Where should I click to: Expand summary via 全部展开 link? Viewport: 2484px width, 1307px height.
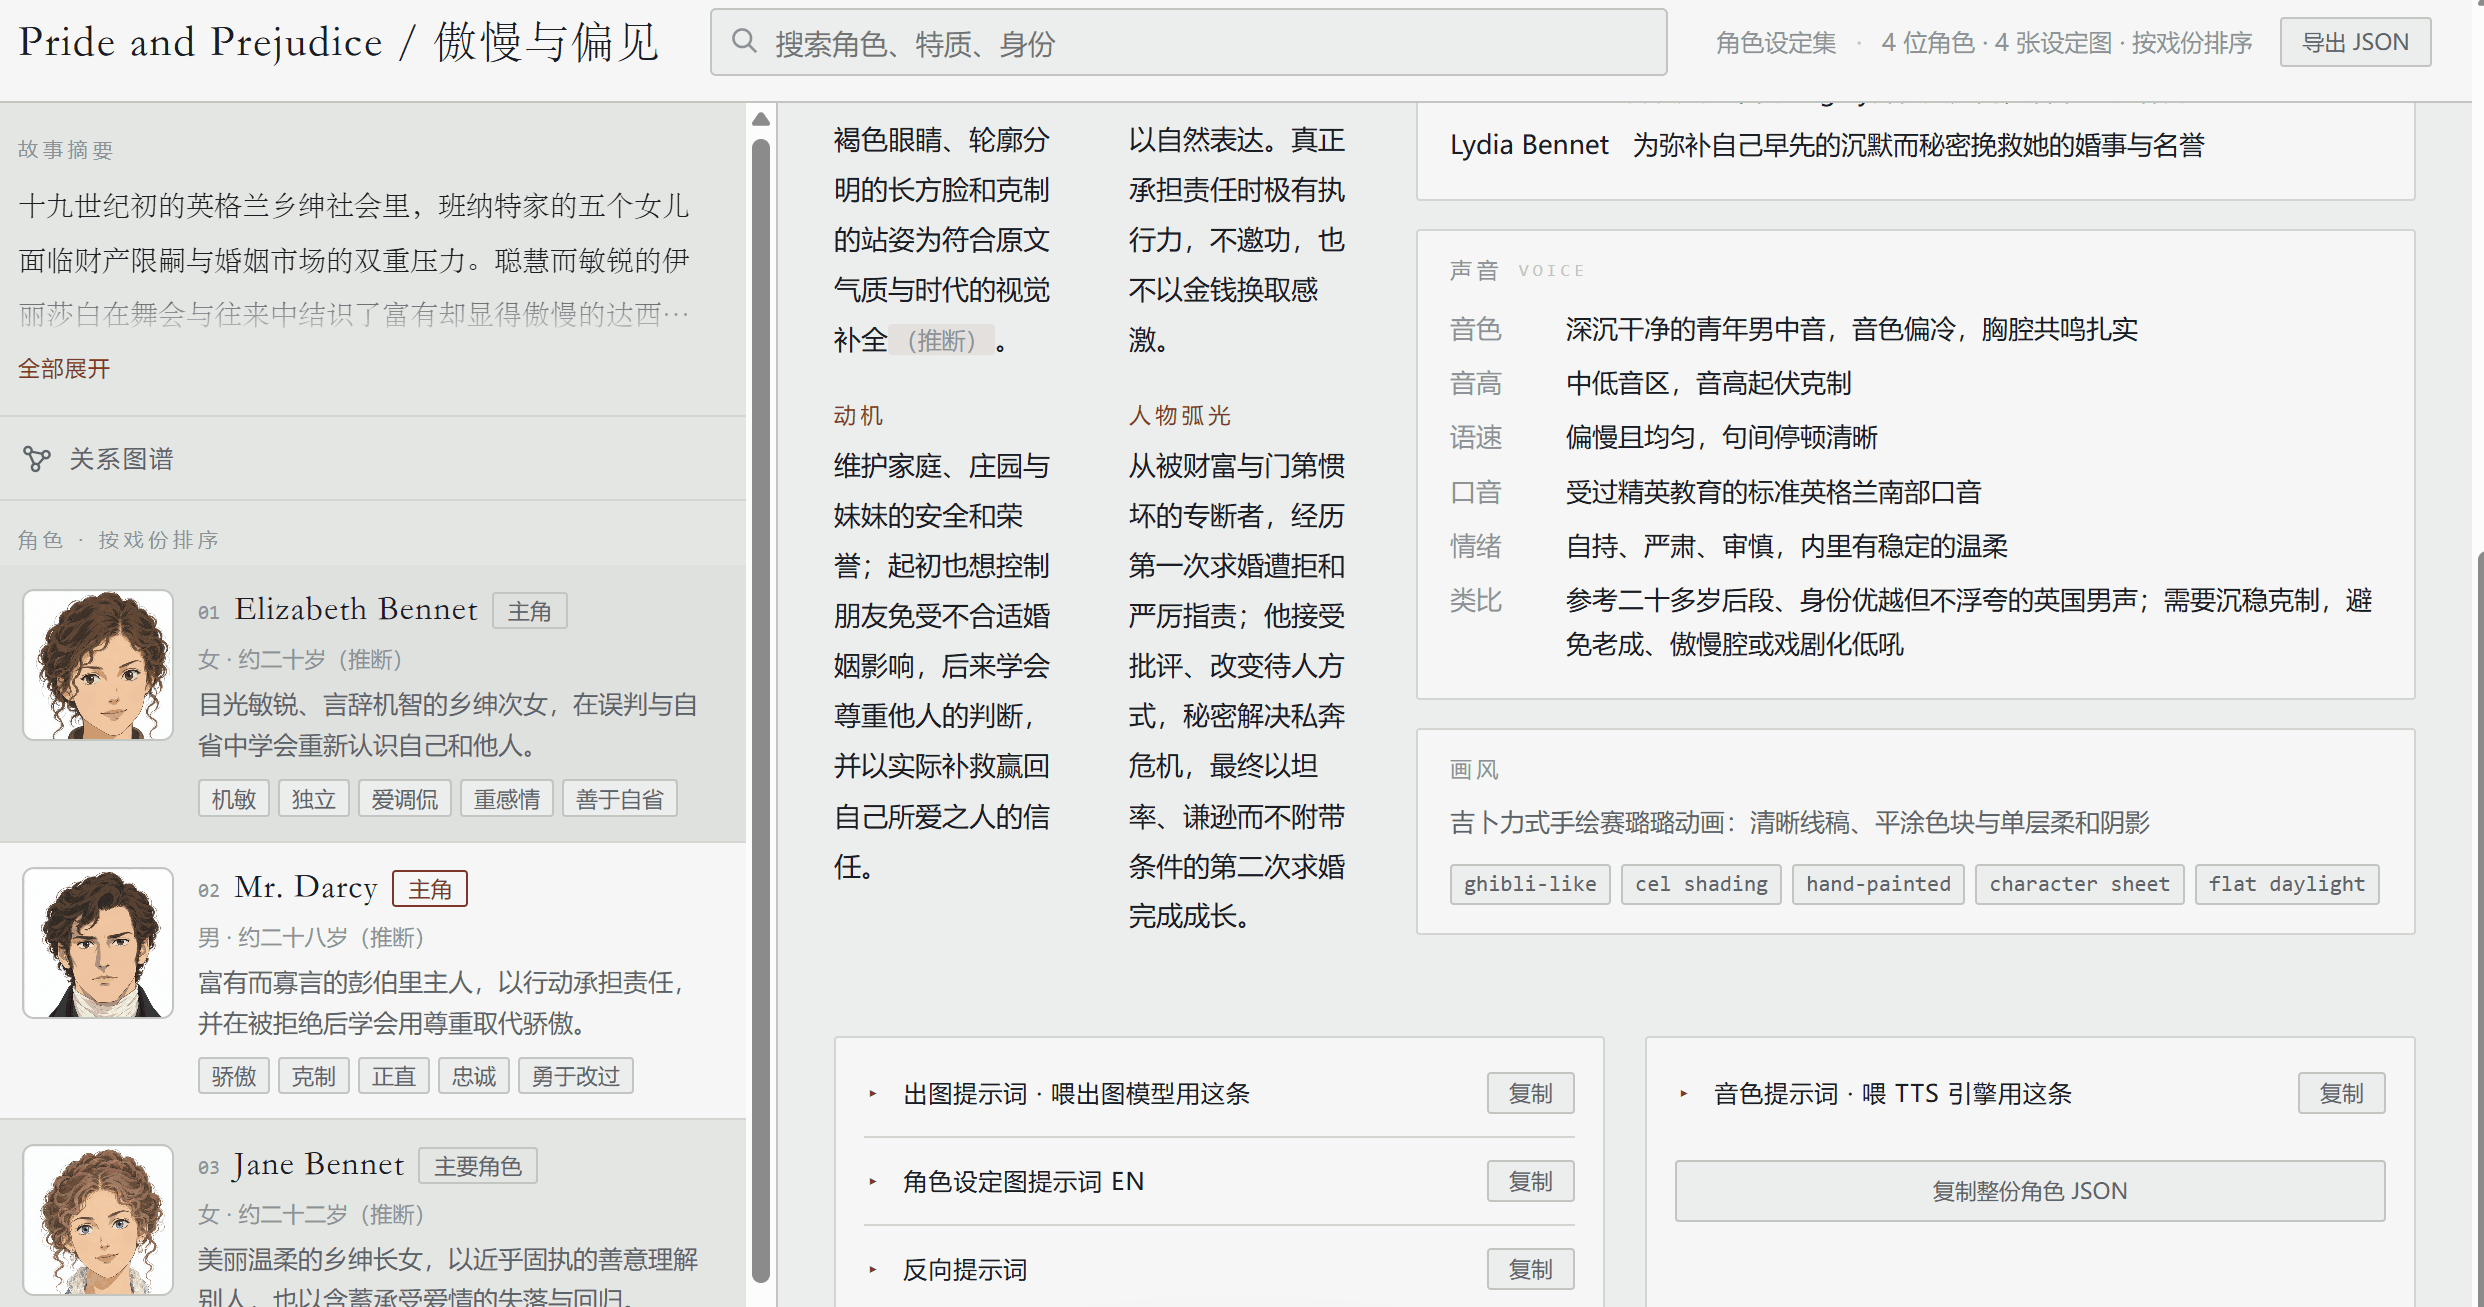(x=64, y=369)
